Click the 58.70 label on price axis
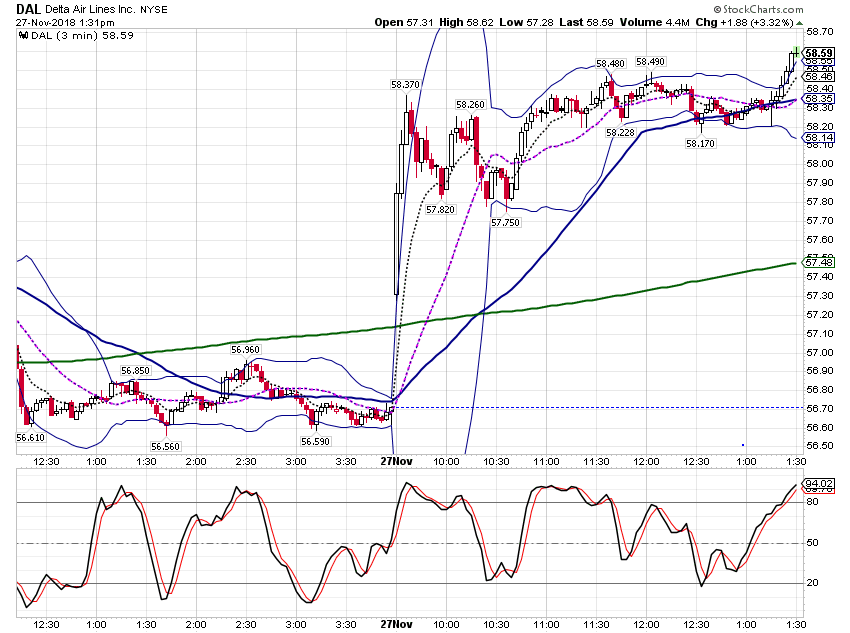 [x=820, y=31]
